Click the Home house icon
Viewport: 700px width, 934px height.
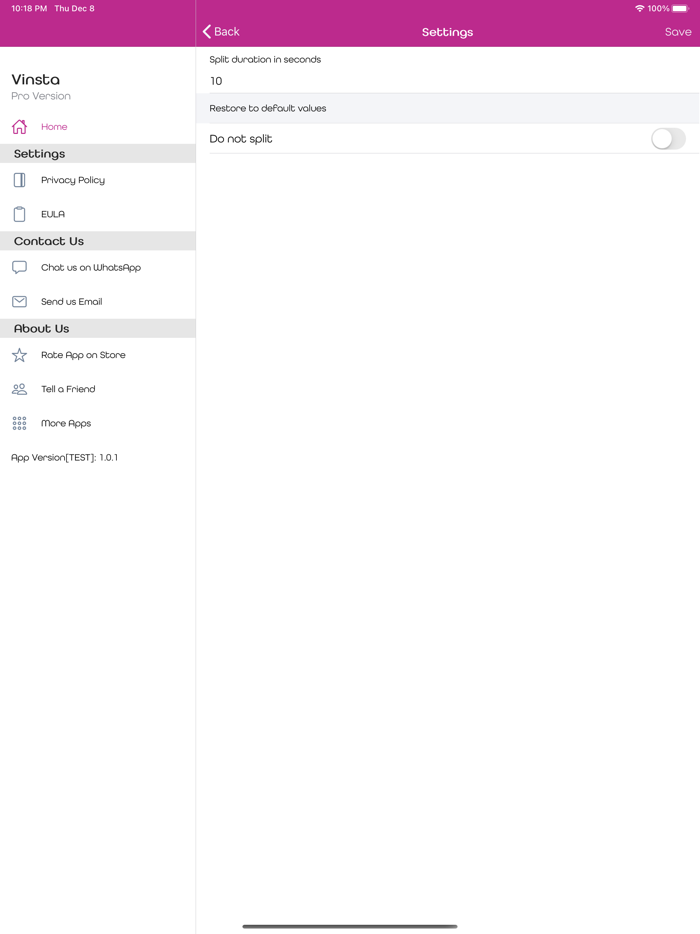(20, 126)
